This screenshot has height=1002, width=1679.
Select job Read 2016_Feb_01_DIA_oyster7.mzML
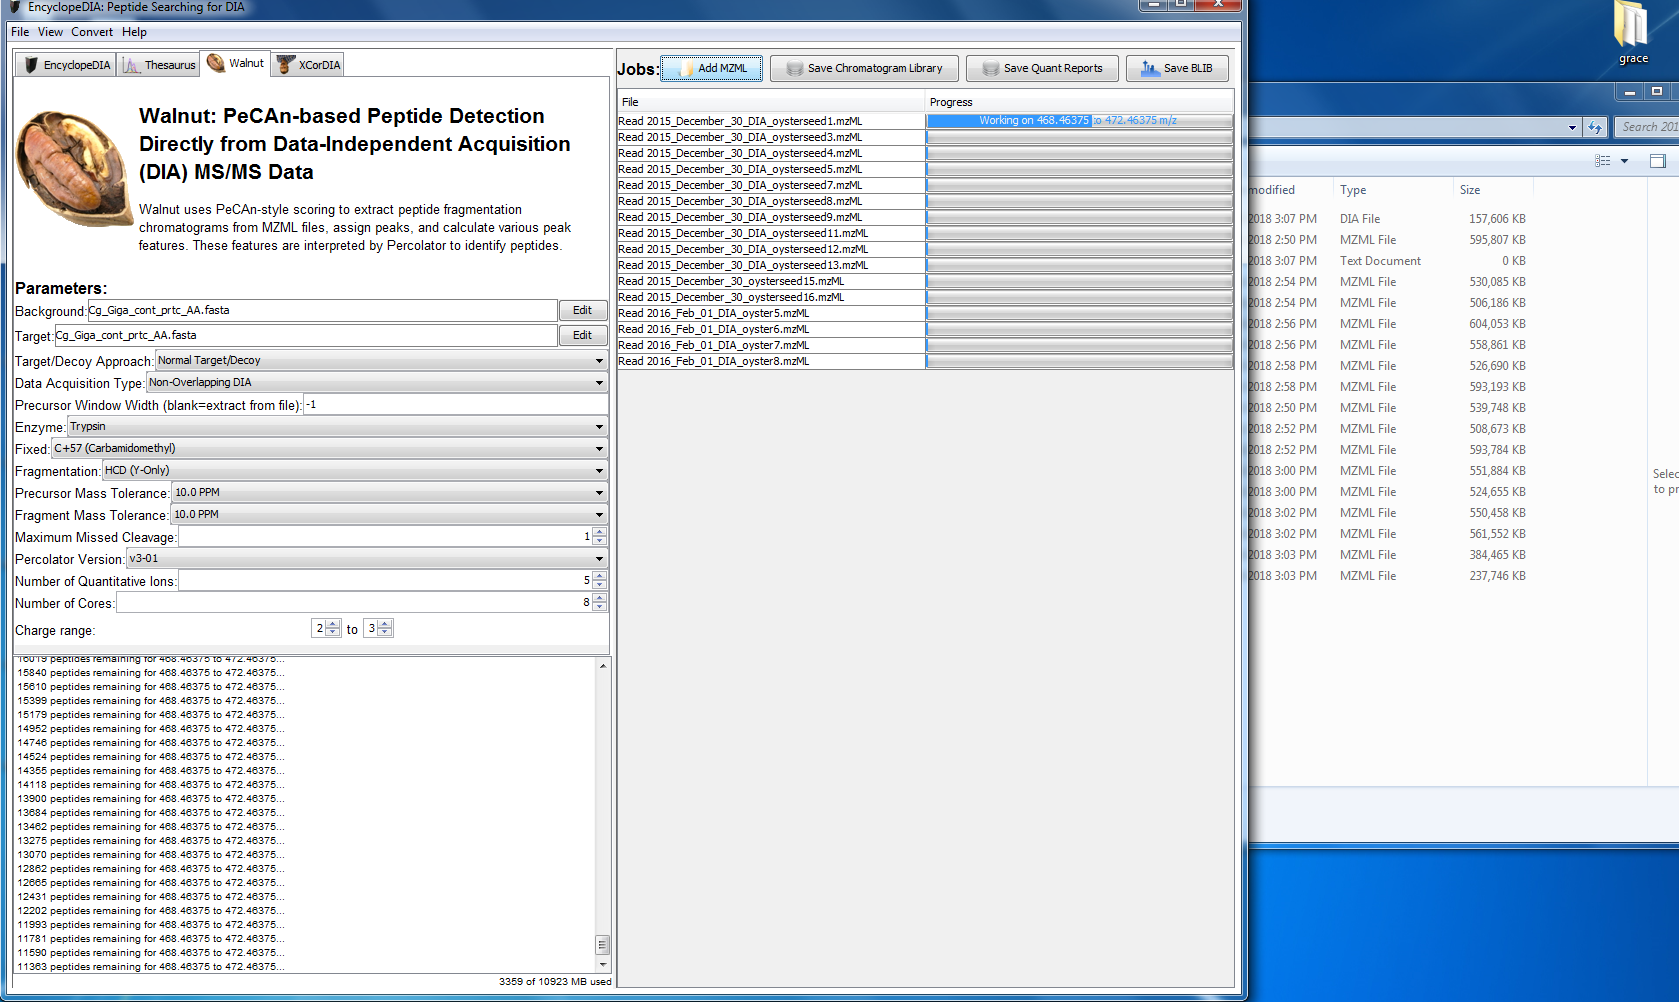(770, 345)
